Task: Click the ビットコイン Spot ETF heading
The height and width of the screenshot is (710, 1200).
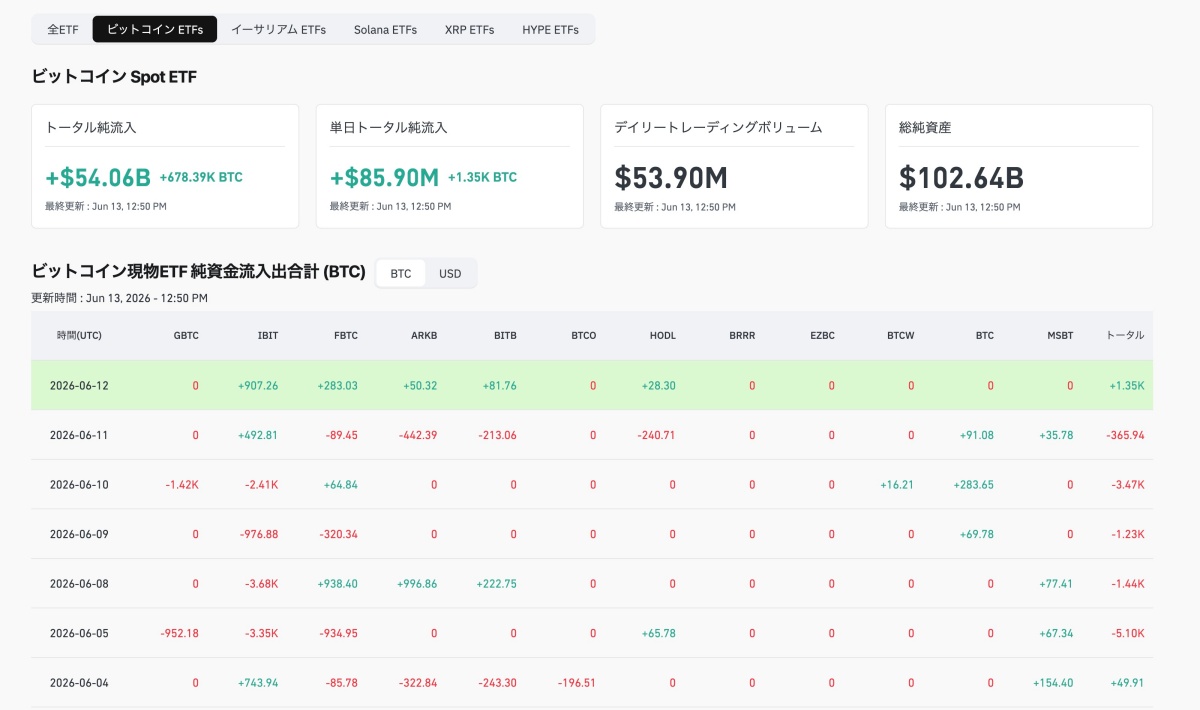Action: pyautogui.click(x=115, y=77)
